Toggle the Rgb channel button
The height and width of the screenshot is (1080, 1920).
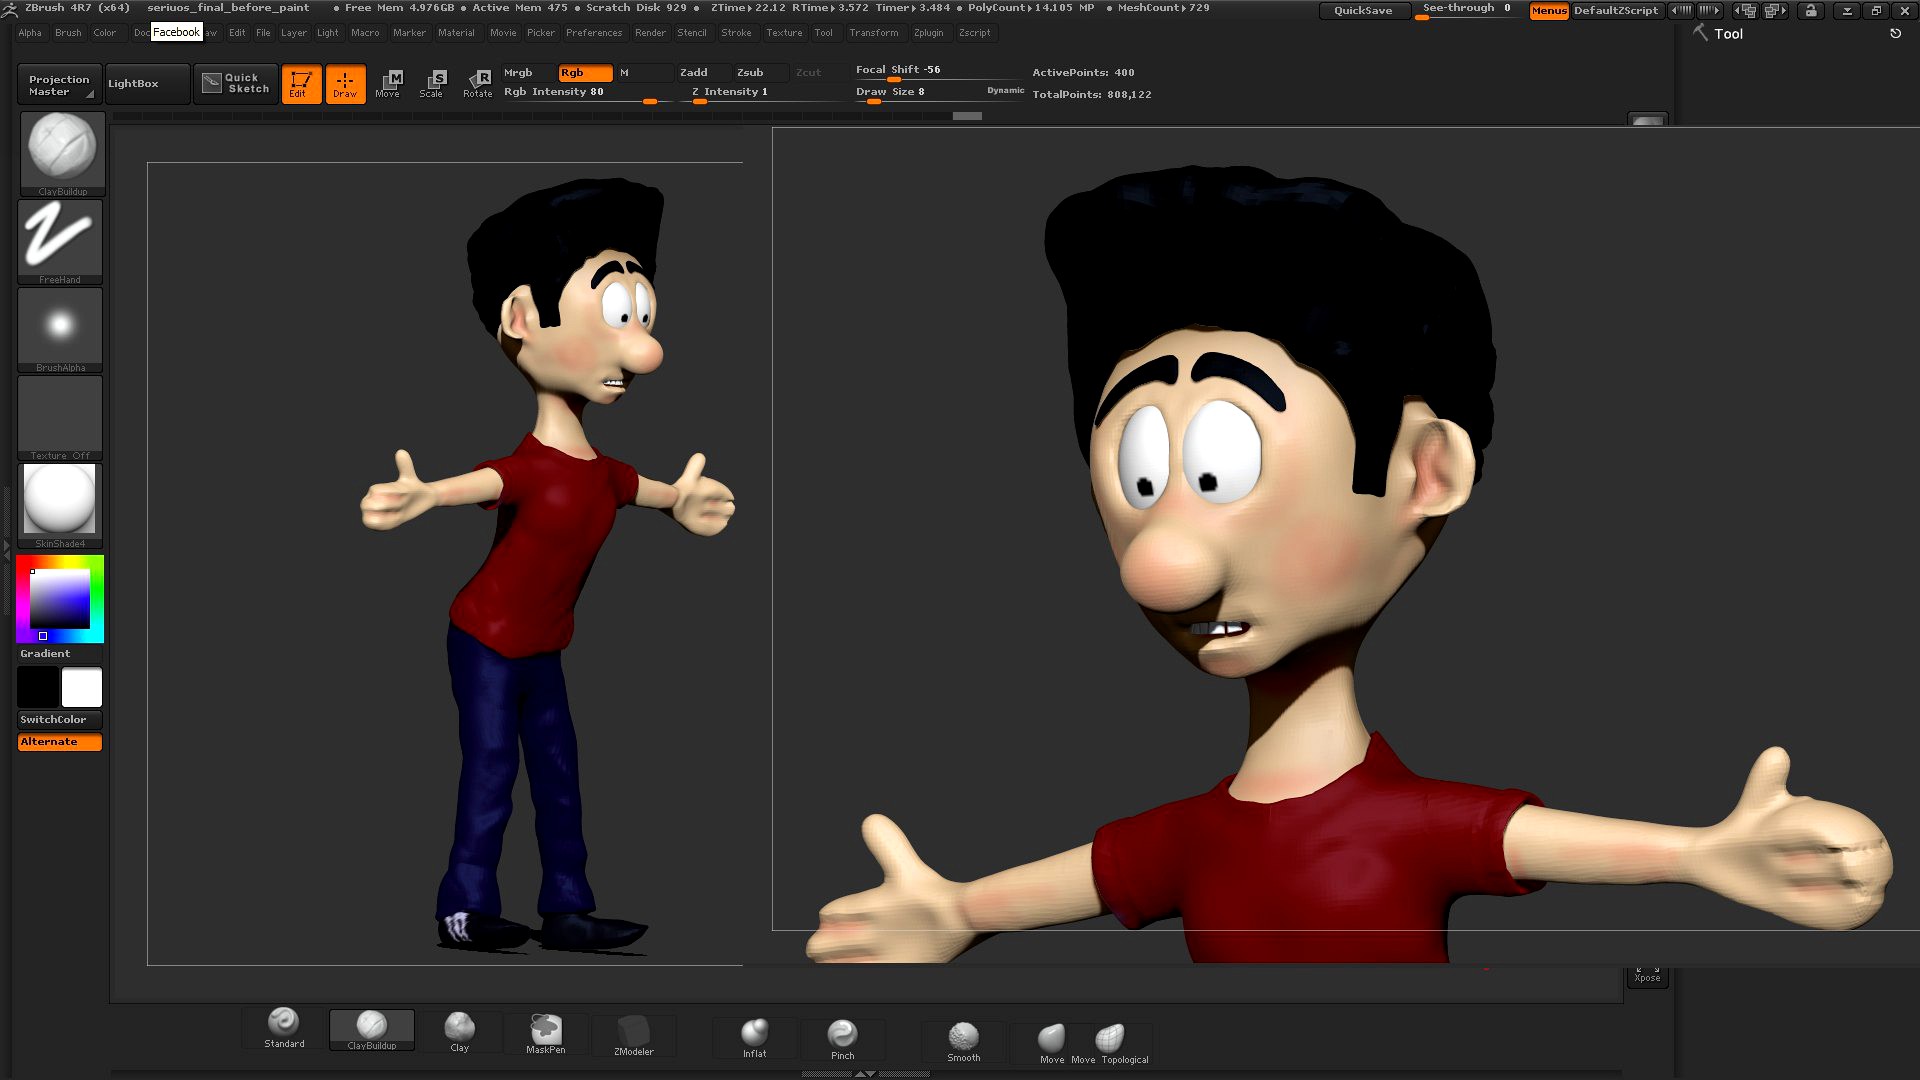(x=585, y=73)
